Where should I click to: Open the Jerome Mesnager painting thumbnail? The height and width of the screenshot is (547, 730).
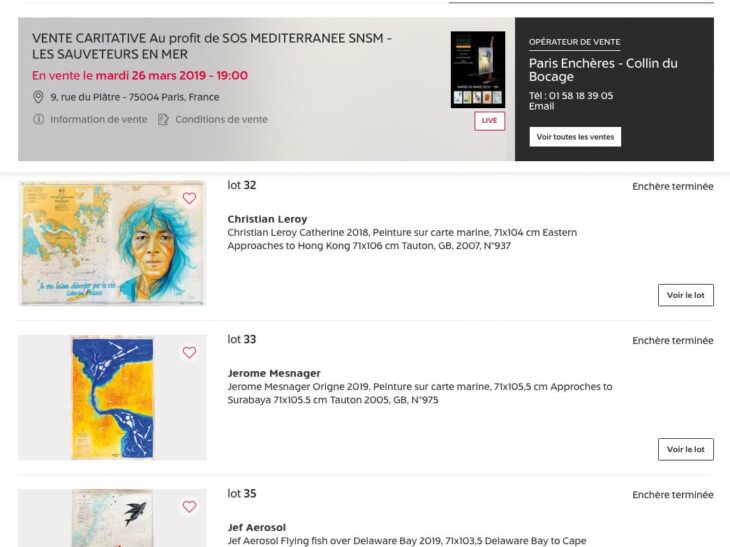(x=112, y=398)
